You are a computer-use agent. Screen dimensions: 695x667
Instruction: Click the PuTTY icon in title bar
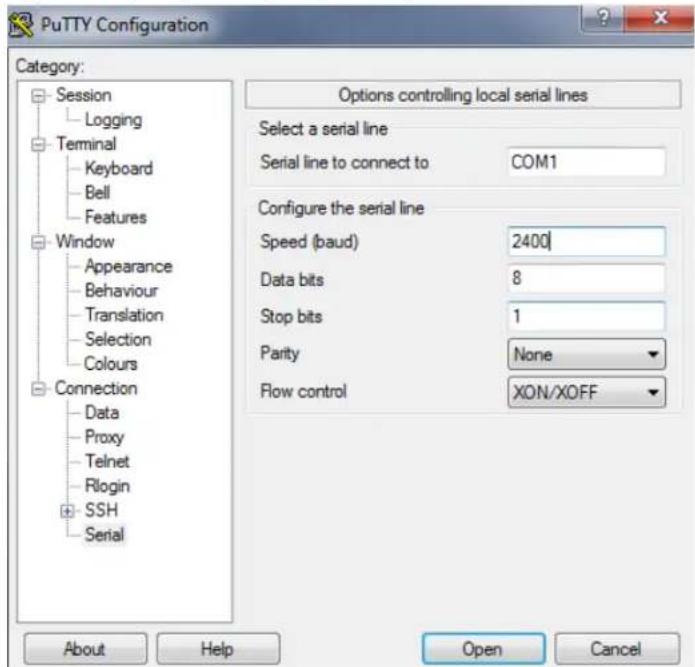21,25
